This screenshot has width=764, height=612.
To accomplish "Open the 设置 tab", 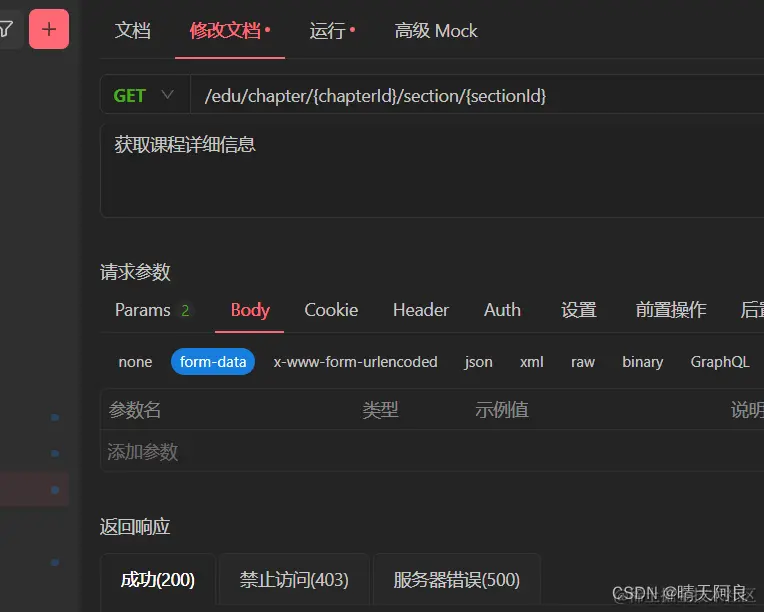I will point(578,310).
